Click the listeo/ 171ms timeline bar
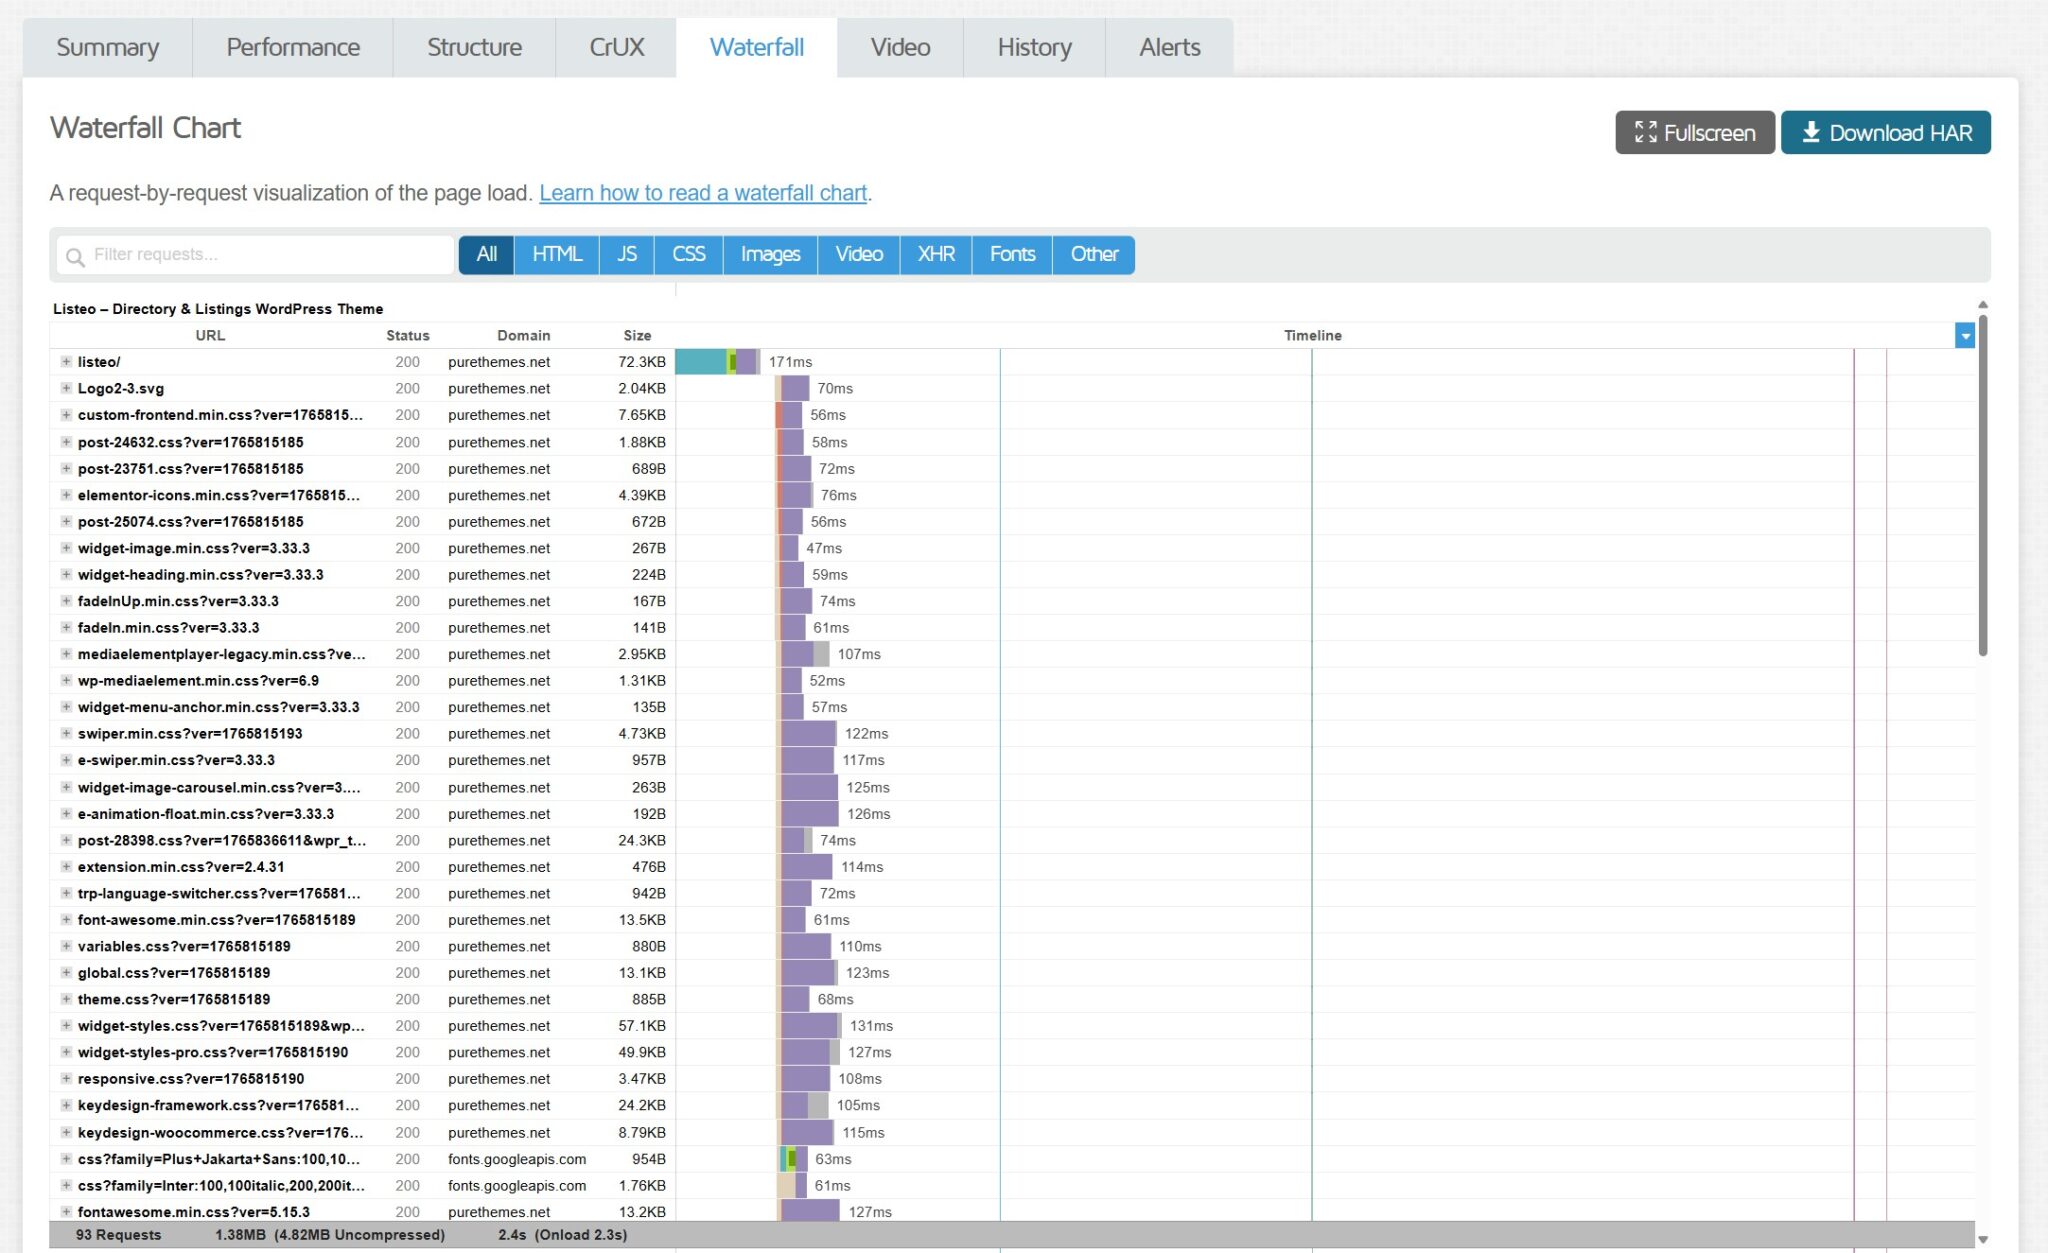Screen dimensions: 2048x1253 coord(718,362)
